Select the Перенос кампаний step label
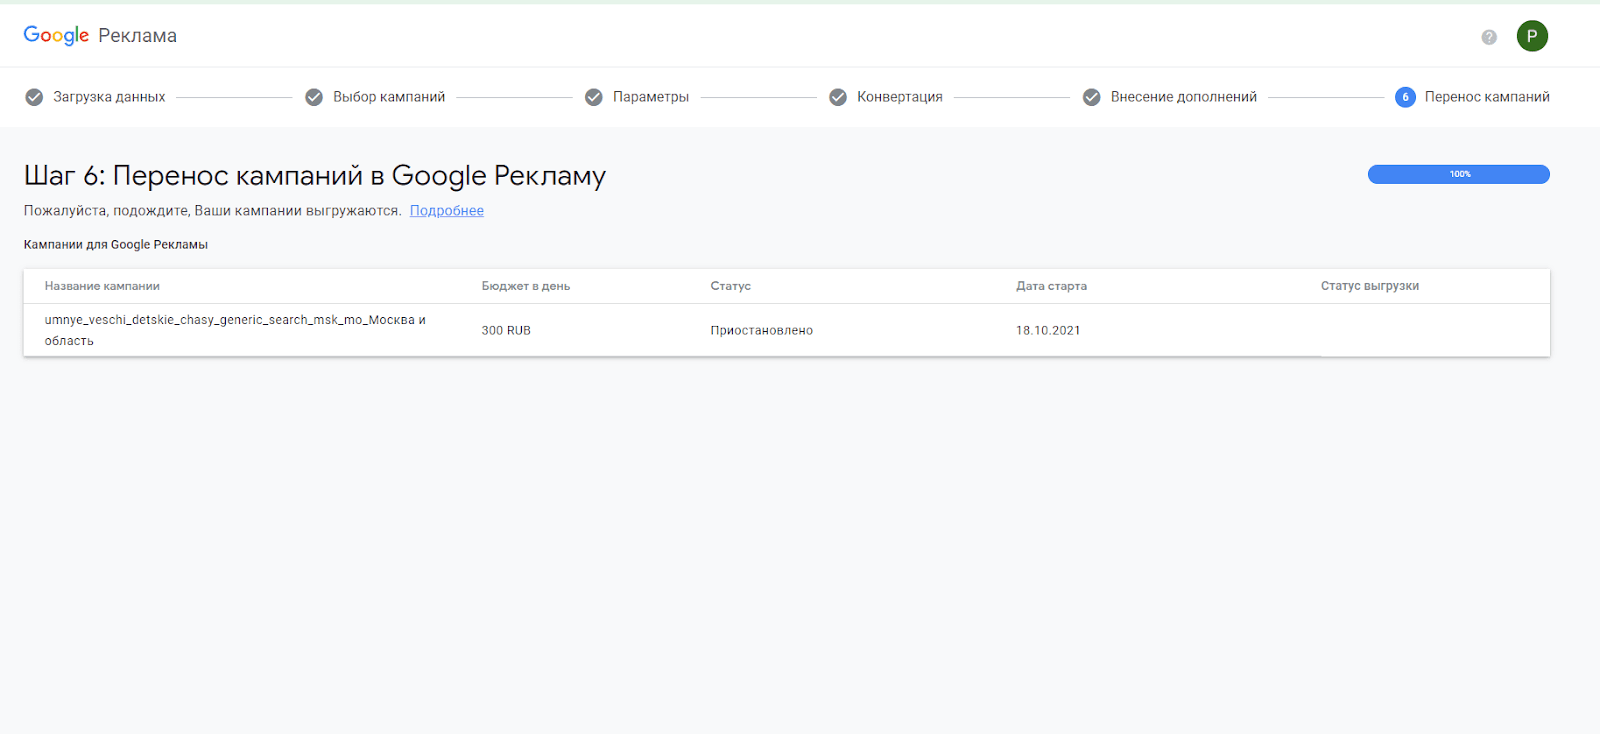Viewport: 1600px width, 734px height. [1487, 97]
